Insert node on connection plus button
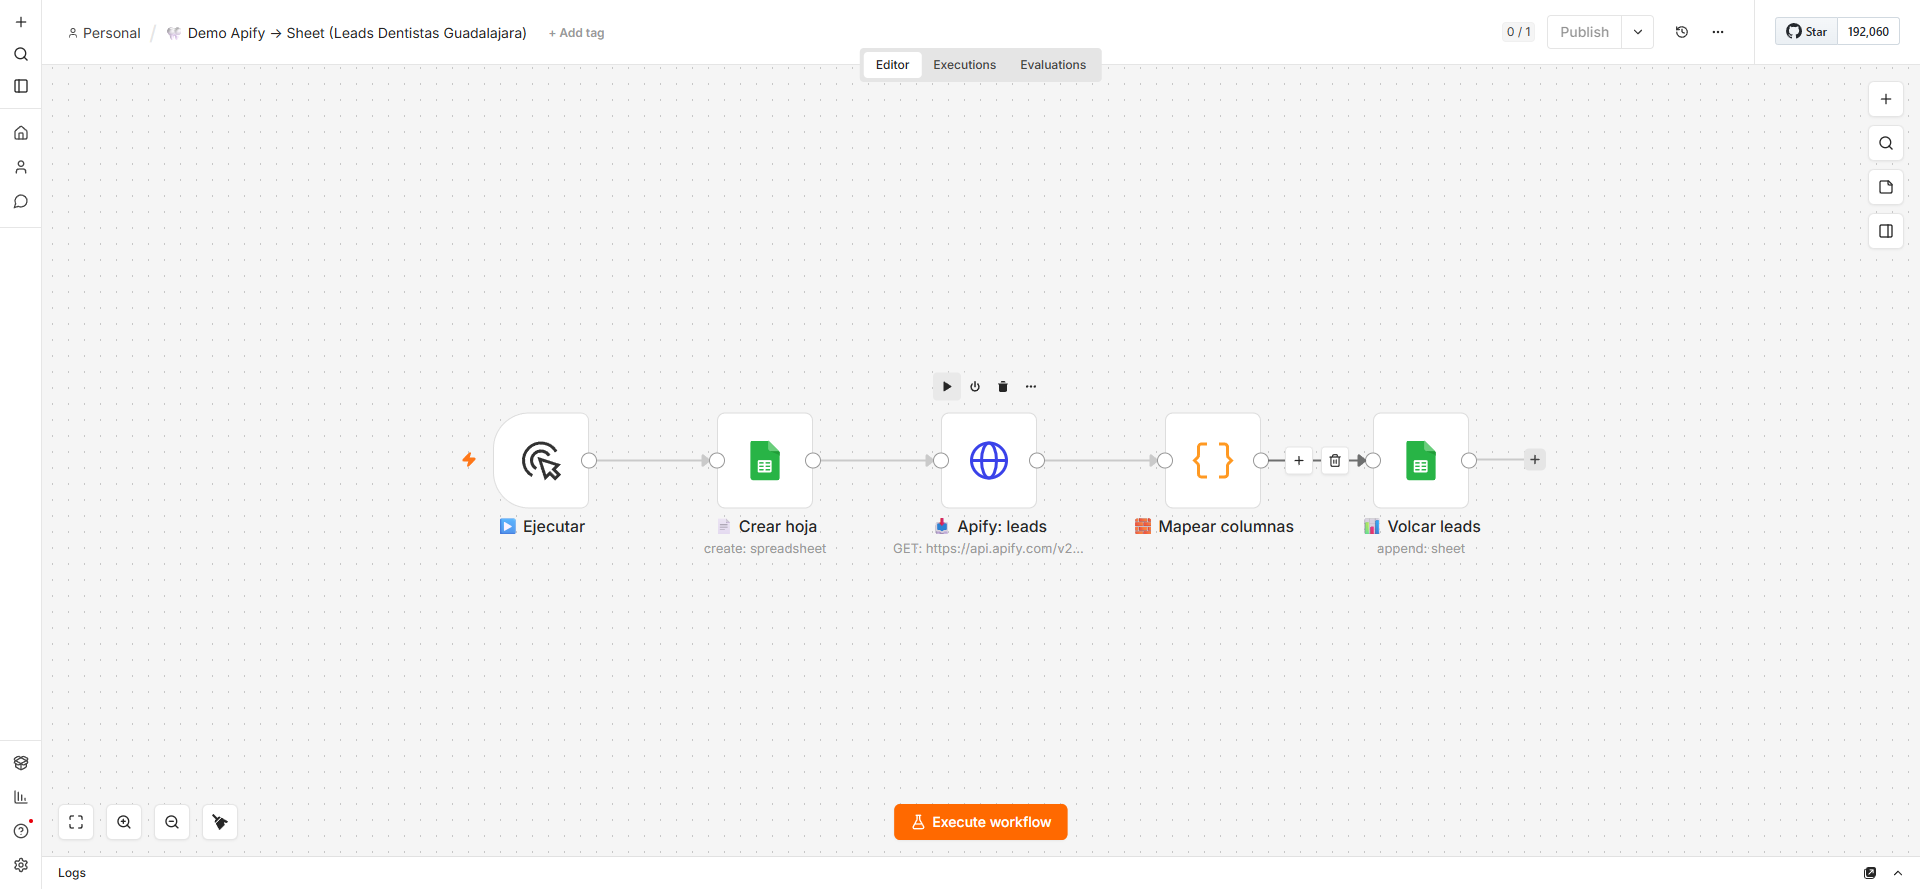The image size is (1920, 889). [1299, 461]
